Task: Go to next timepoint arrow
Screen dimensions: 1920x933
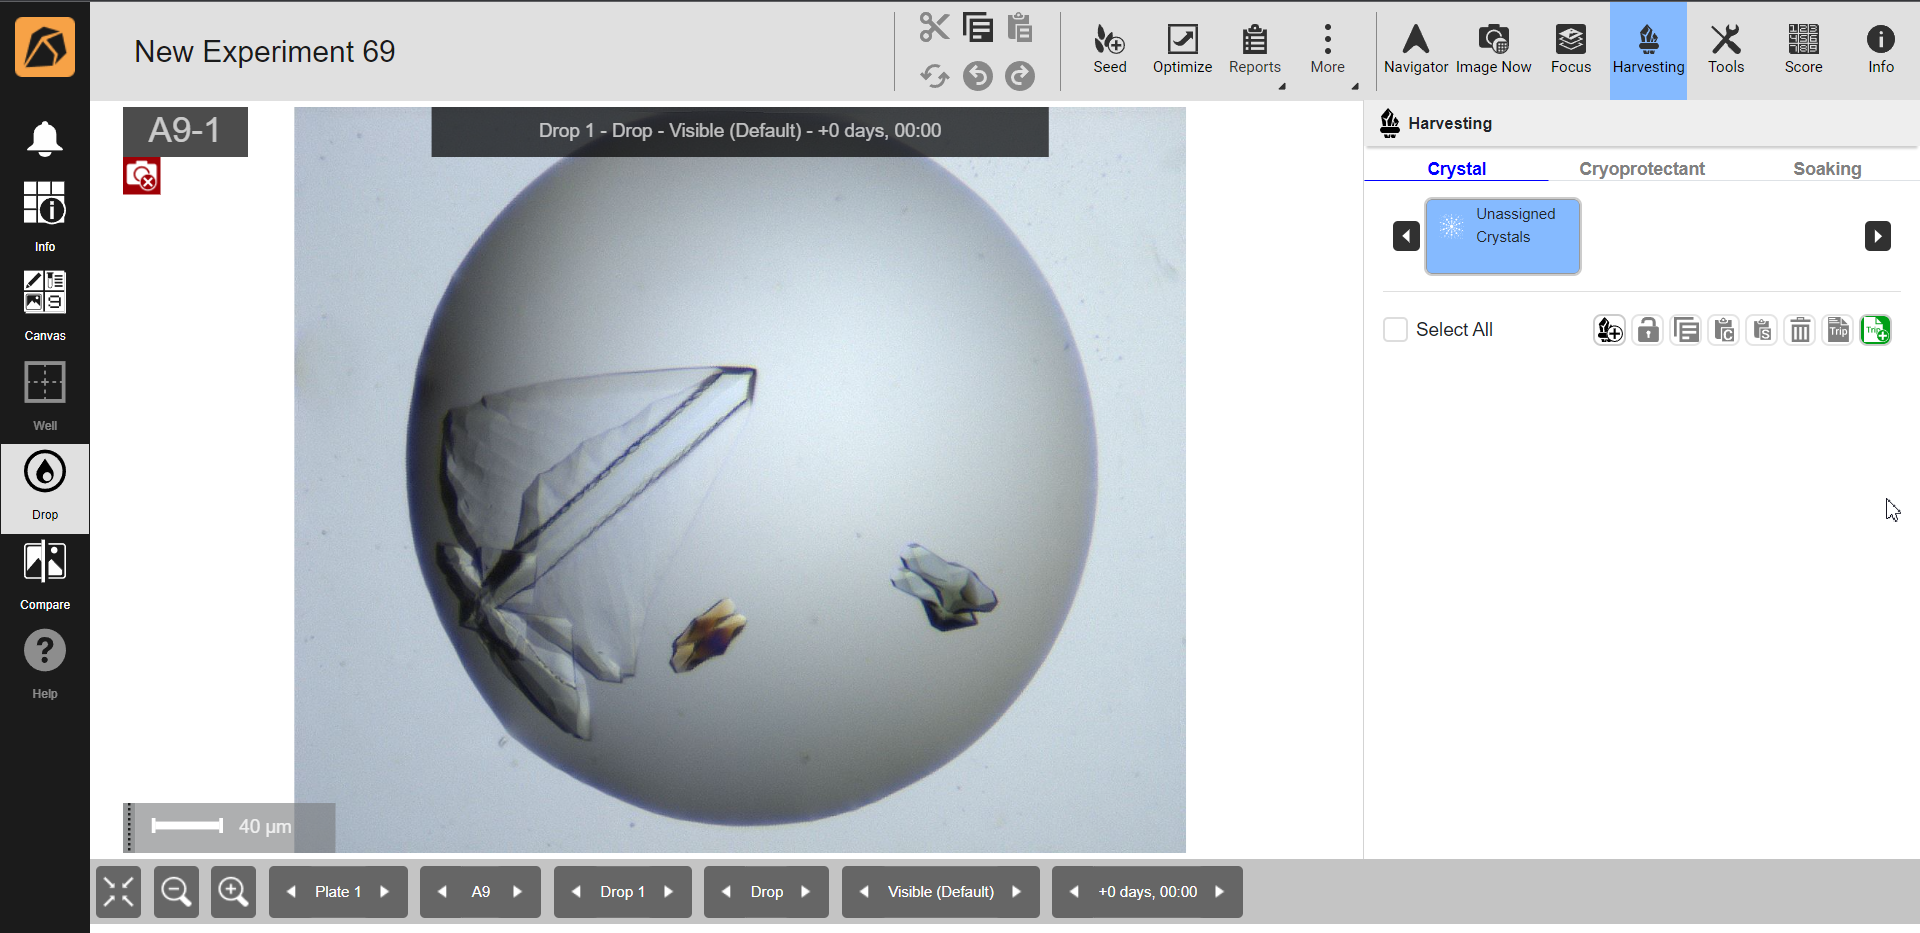Action: [x=1219, y=891]
